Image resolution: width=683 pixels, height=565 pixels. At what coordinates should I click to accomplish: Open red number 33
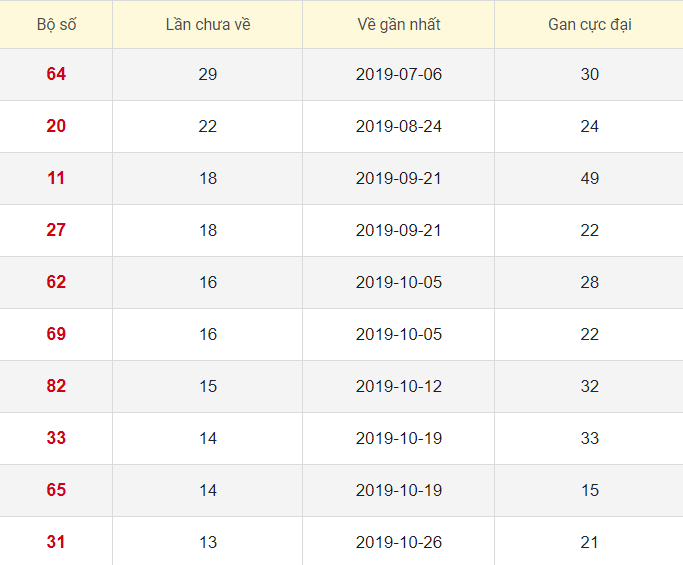pyautogui.click(x=56, y=438)
